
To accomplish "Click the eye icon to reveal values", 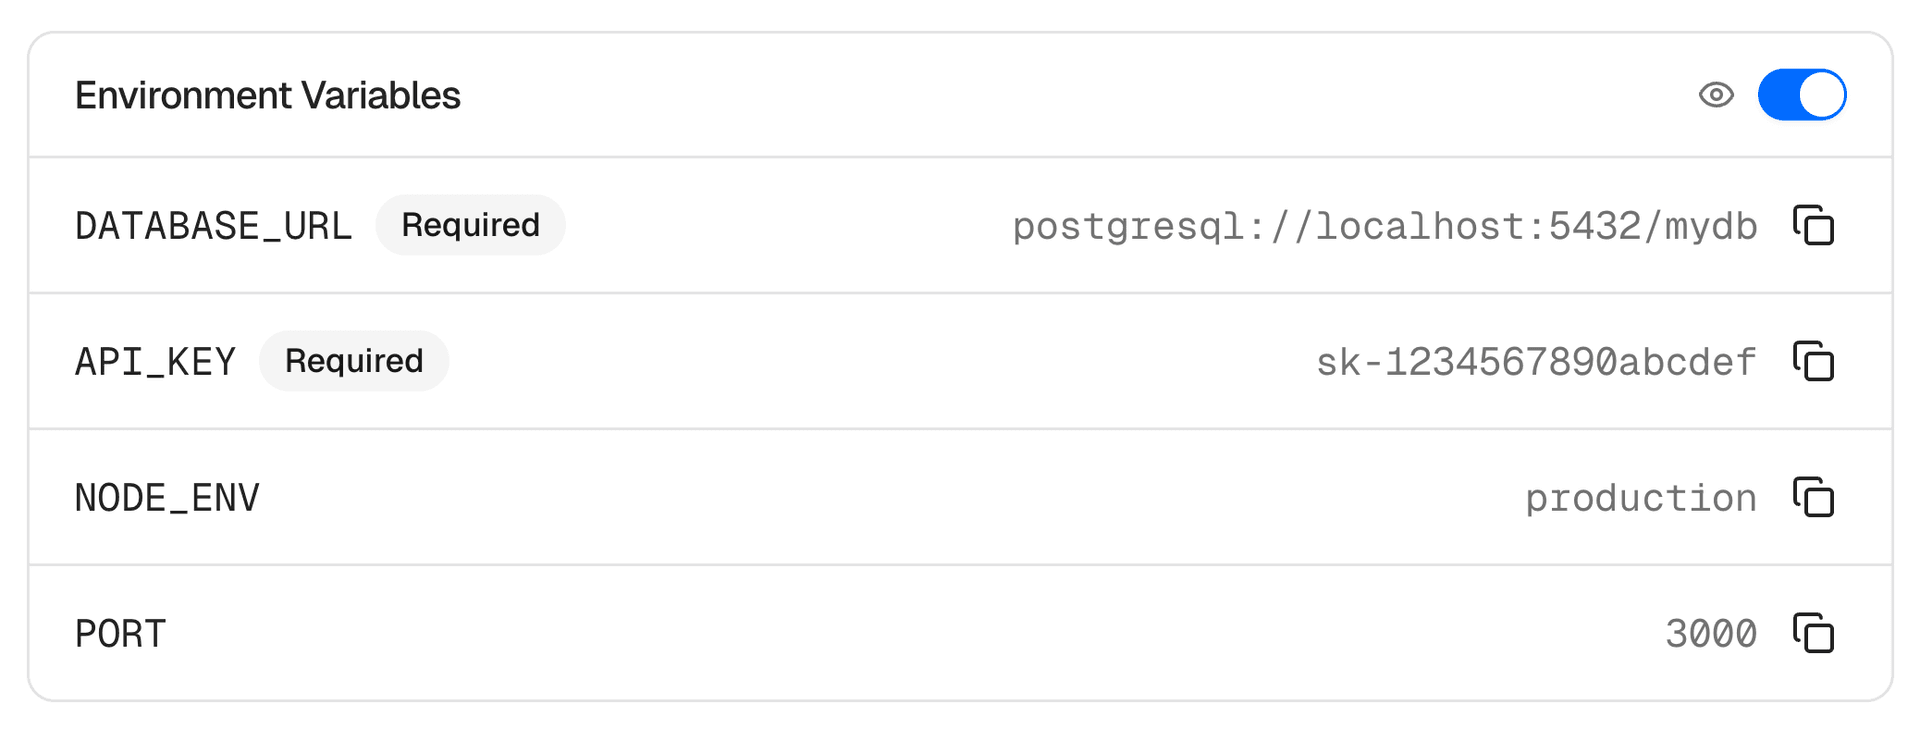I will coord(1716,95).
